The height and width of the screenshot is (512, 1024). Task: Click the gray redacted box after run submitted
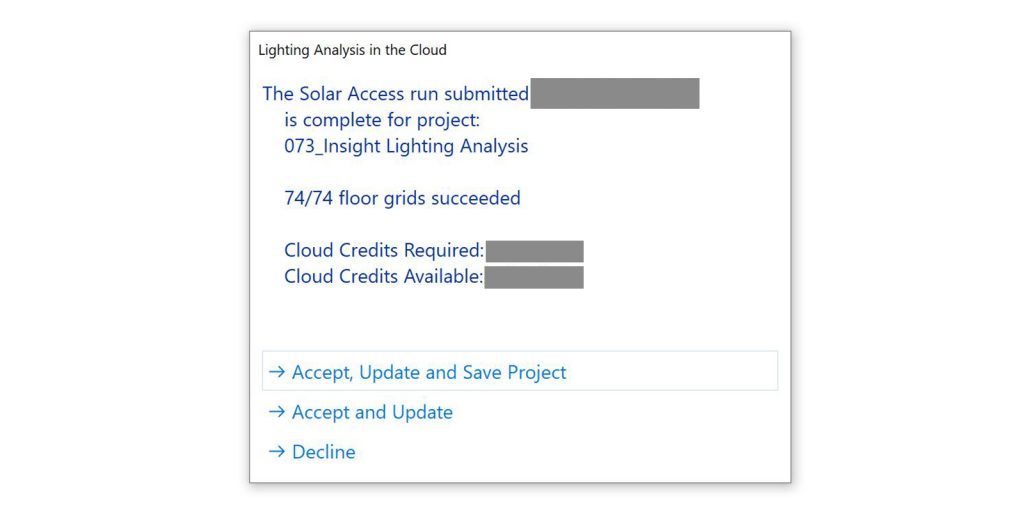(615, 93)
